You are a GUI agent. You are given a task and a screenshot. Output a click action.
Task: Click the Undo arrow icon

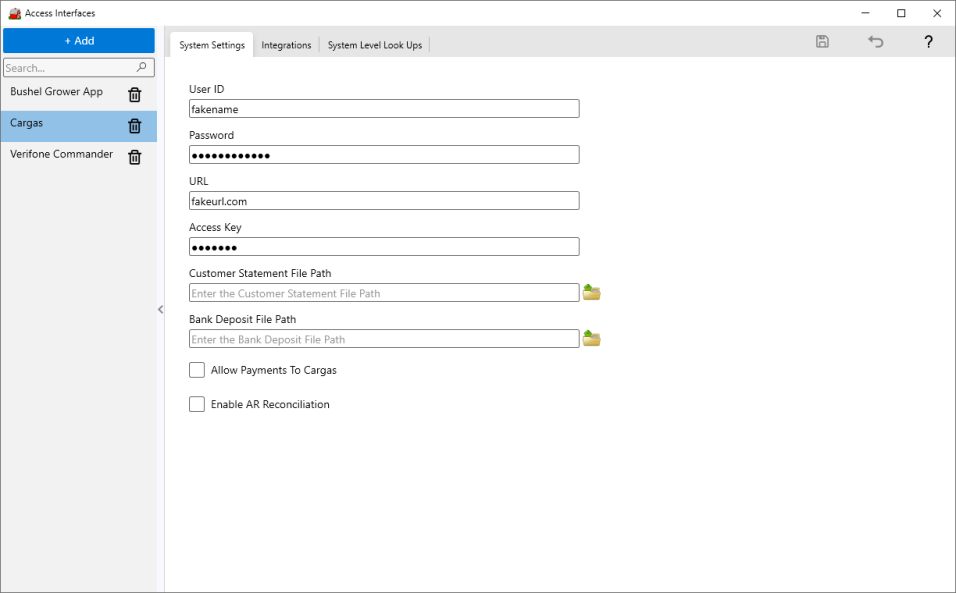coord(876,42)
